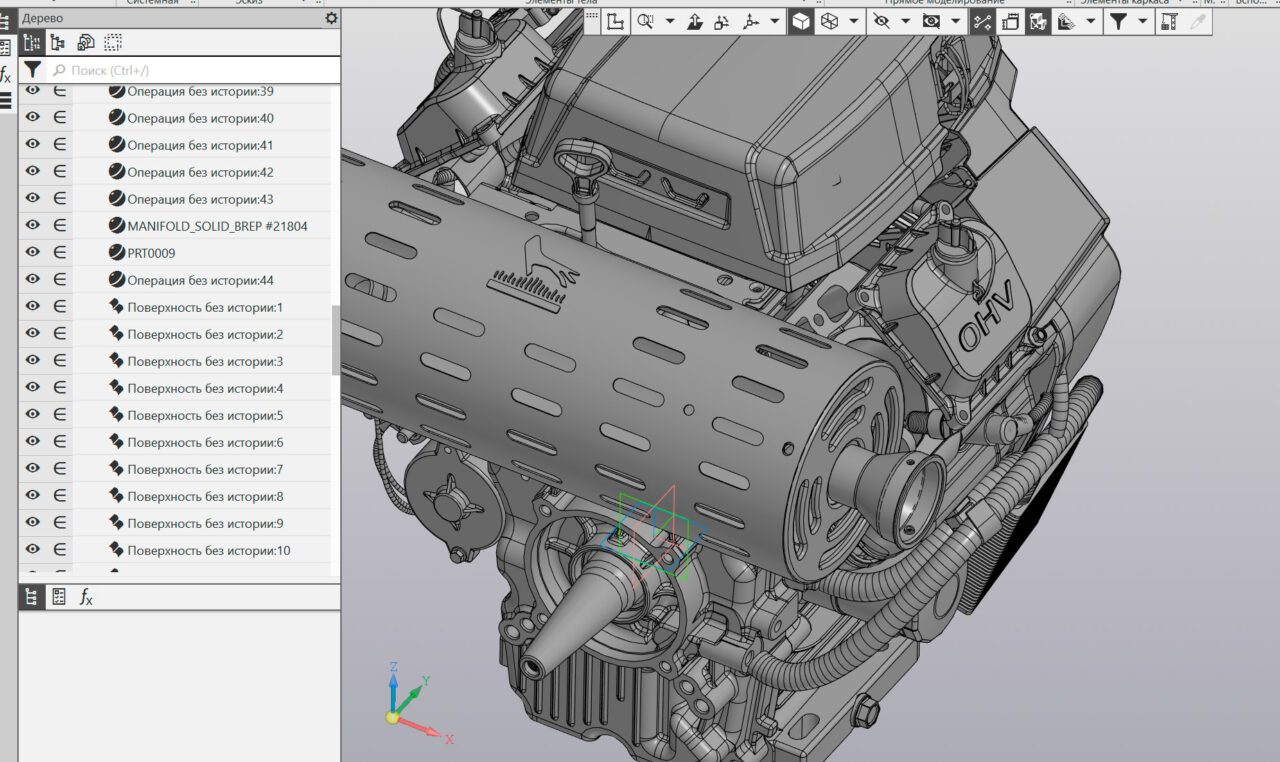Hide MANIFOLD_SOLID_BREP #21804 using its eye

click(x=33, y=226)
